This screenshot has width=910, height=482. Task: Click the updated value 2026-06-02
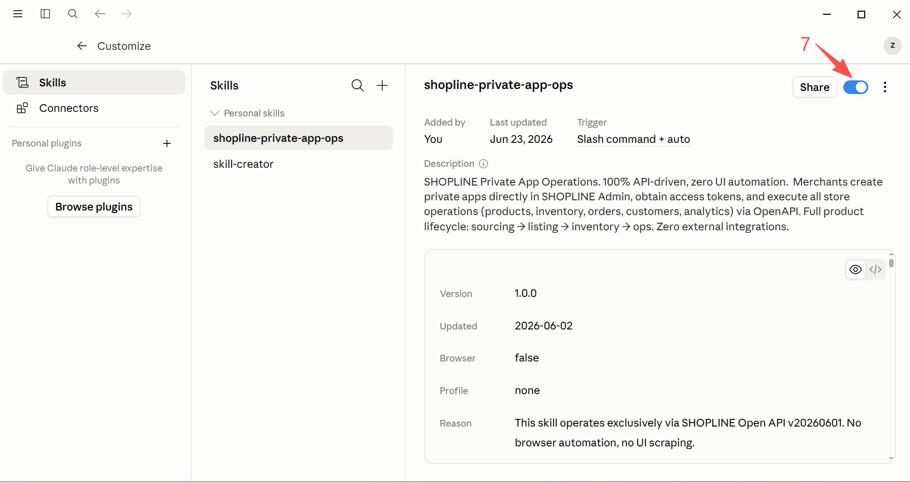(x=543, y=326)
